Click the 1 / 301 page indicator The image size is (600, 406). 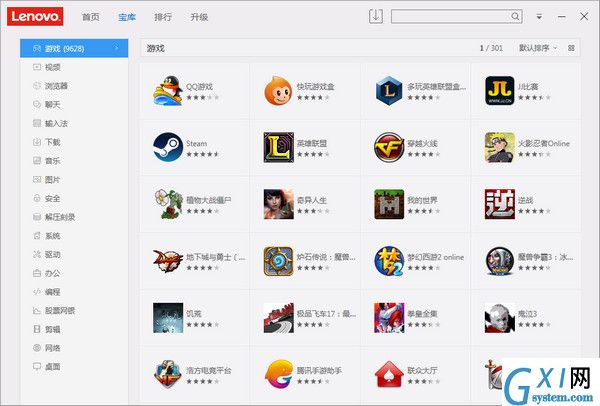point(491,48)
